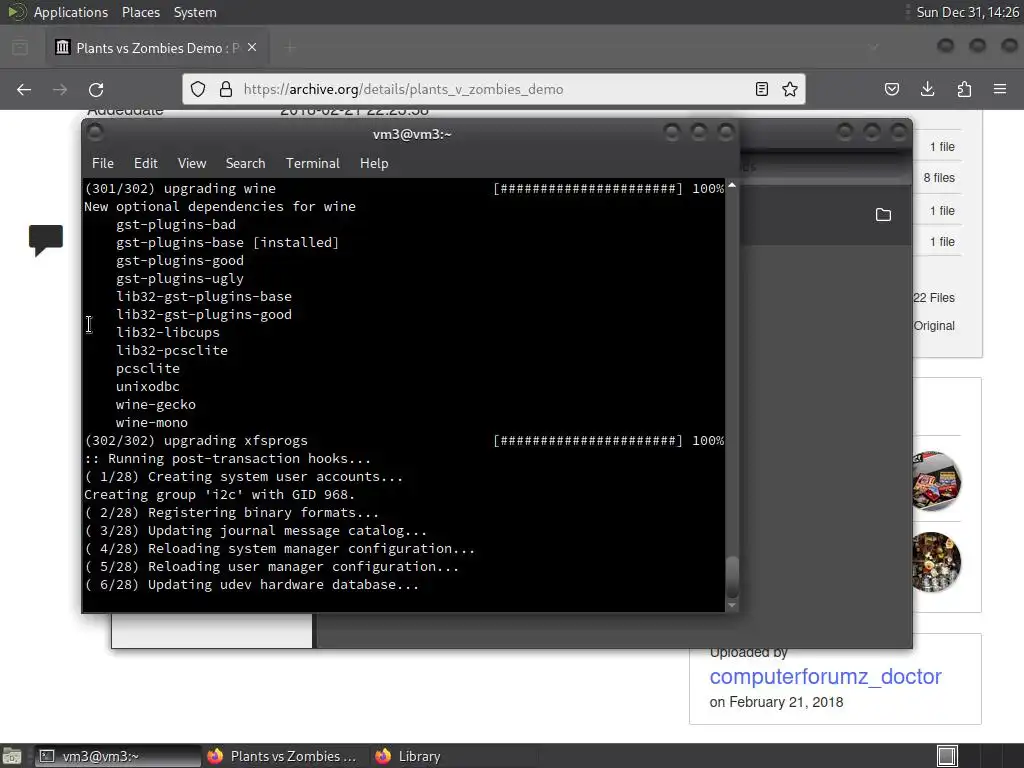Click terminal line 'wine-mono'
The image size is (1024, 768).
pos(152,423)
